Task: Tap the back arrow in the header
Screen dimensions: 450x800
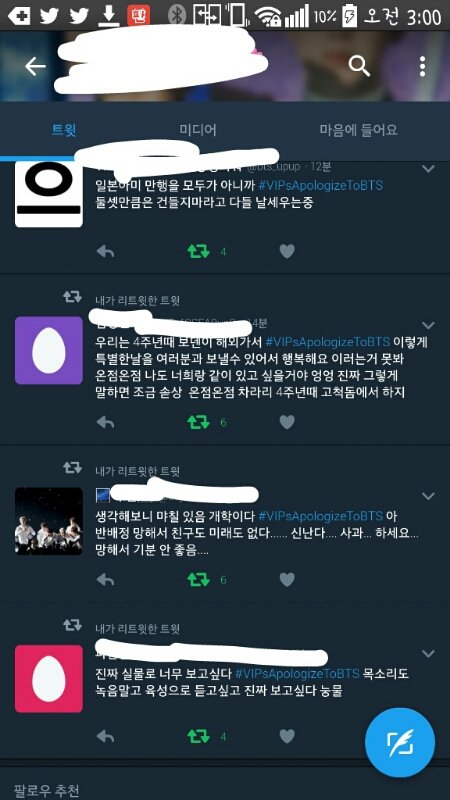Action: pos(35,66)
